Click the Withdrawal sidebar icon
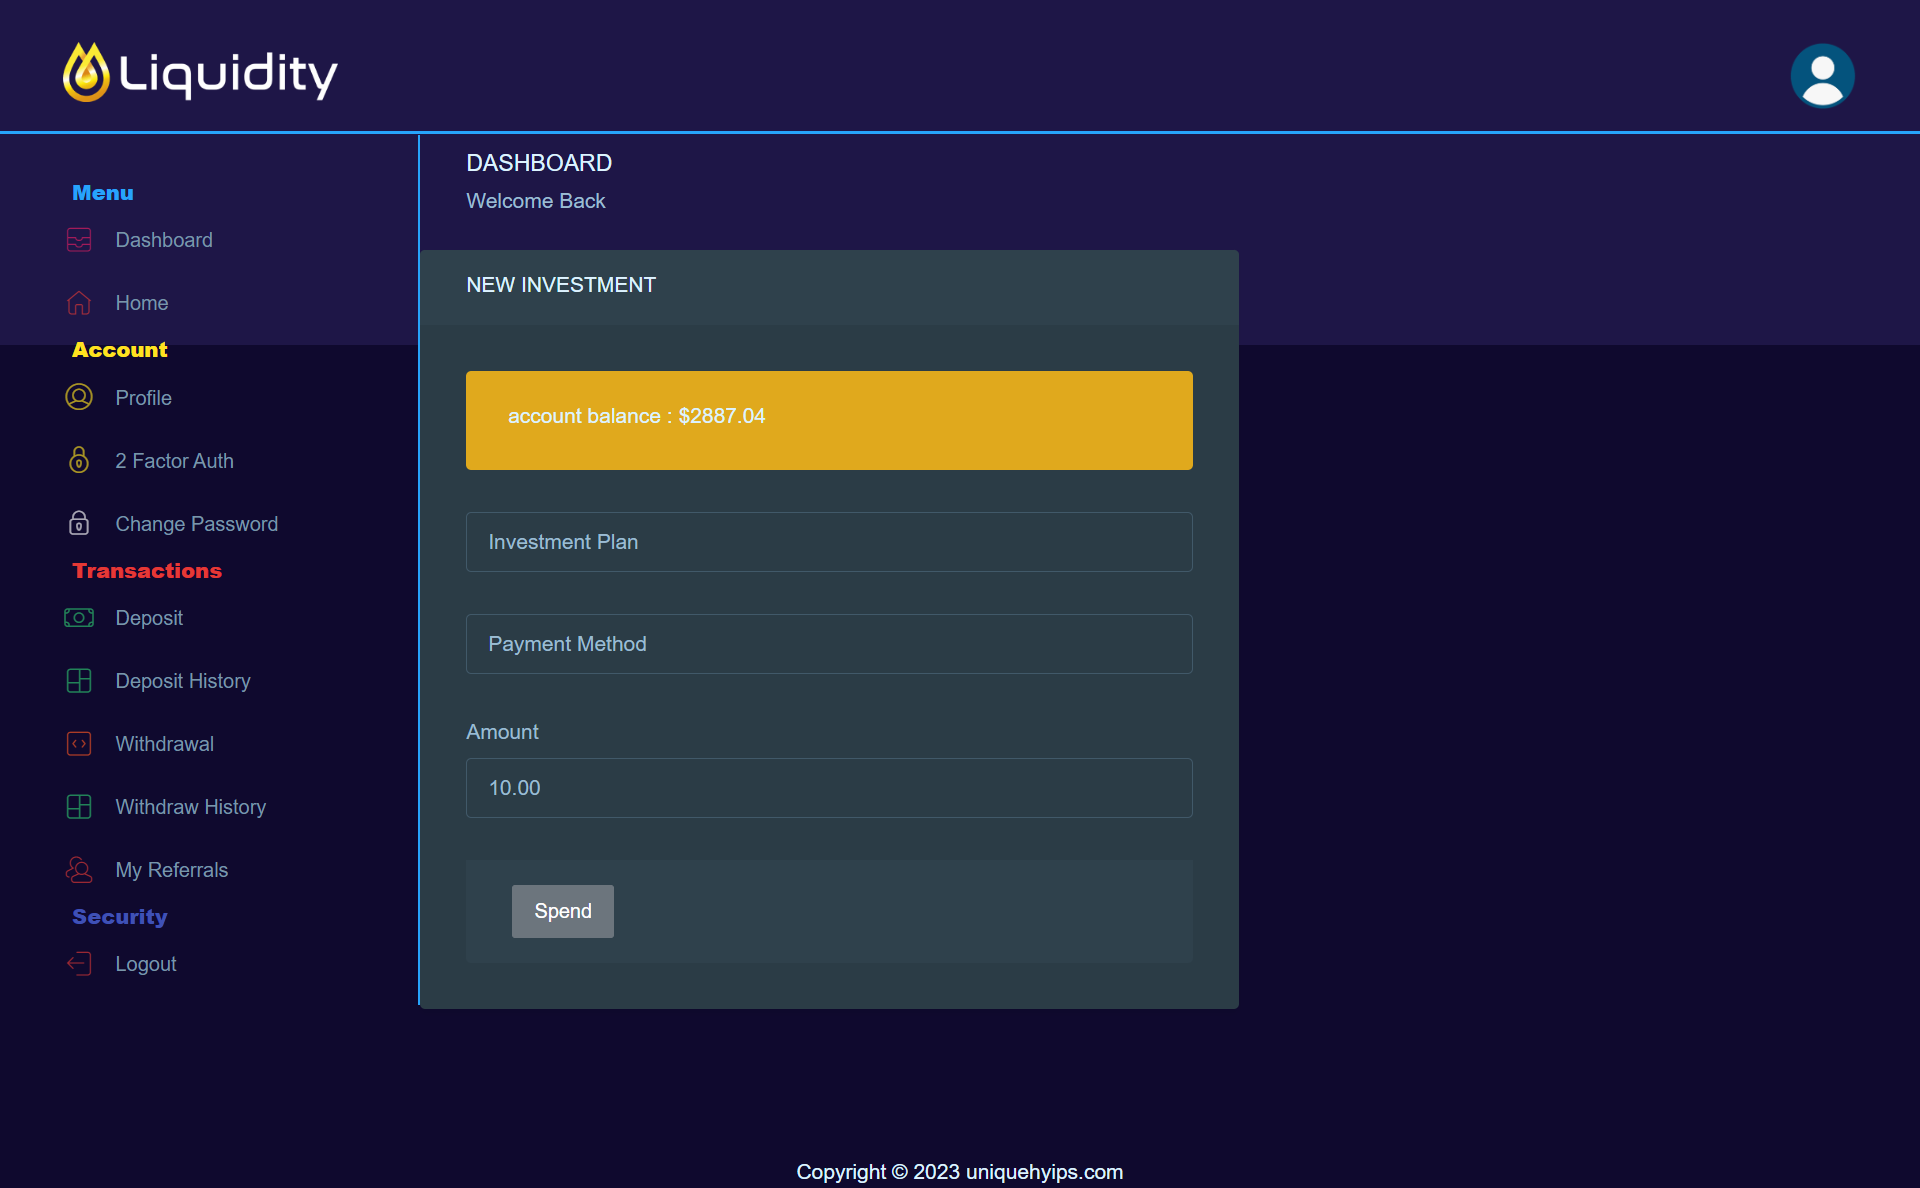 [79, 744]
